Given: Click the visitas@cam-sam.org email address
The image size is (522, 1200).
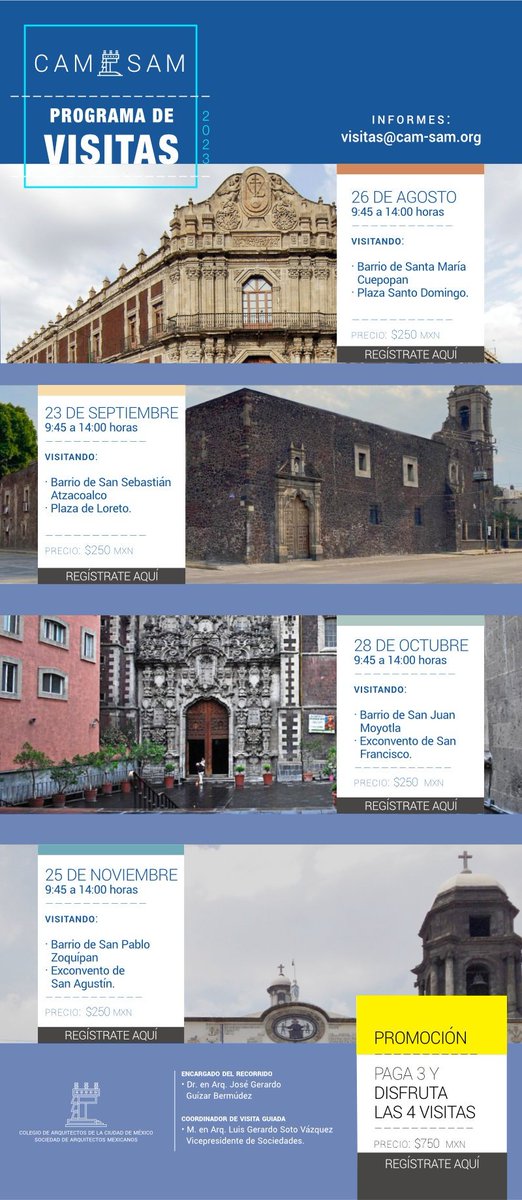Looking at the screenshot, I should click(x=411, y=138).
